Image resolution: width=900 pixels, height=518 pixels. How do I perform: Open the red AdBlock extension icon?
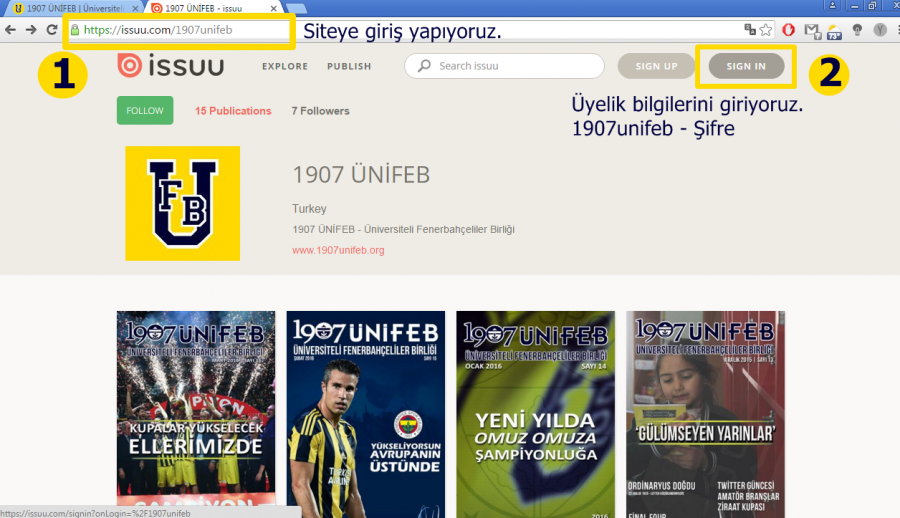coord(789,30)
